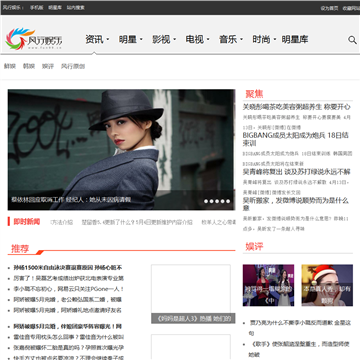Click the 韩娱 sub-navigation link
Viewport: 360px width, 360px height.
pos(29,66)
